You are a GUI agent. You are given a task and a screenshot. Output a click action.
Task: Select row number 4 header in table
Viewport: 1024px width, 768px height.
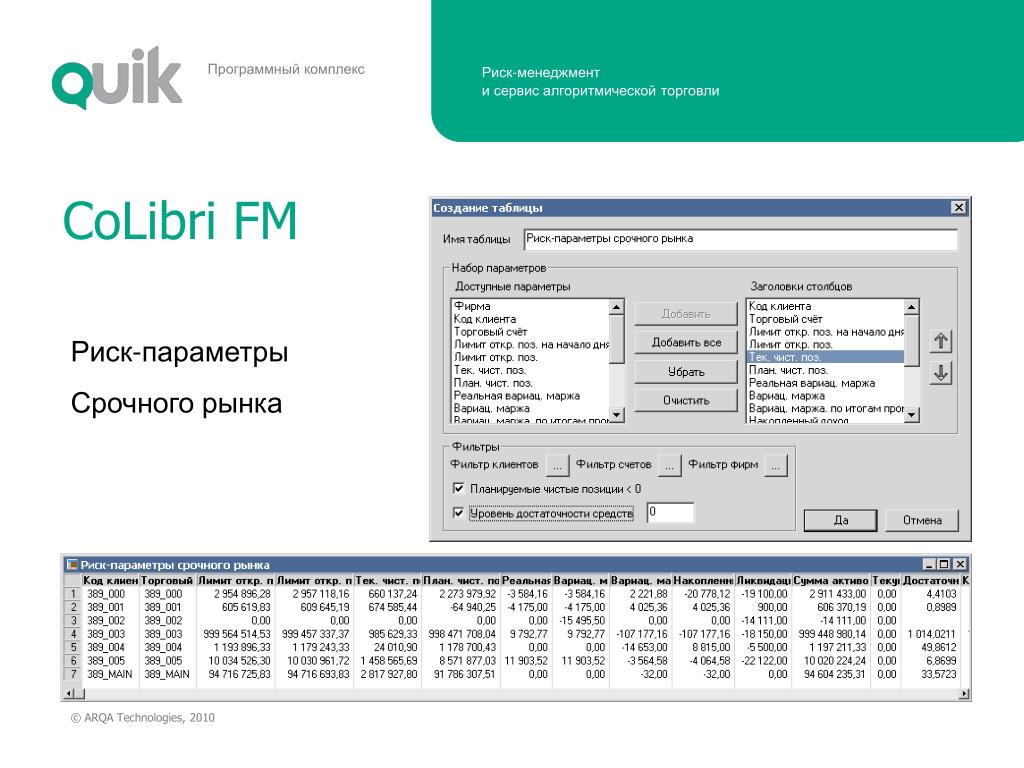tap(72, 633)
